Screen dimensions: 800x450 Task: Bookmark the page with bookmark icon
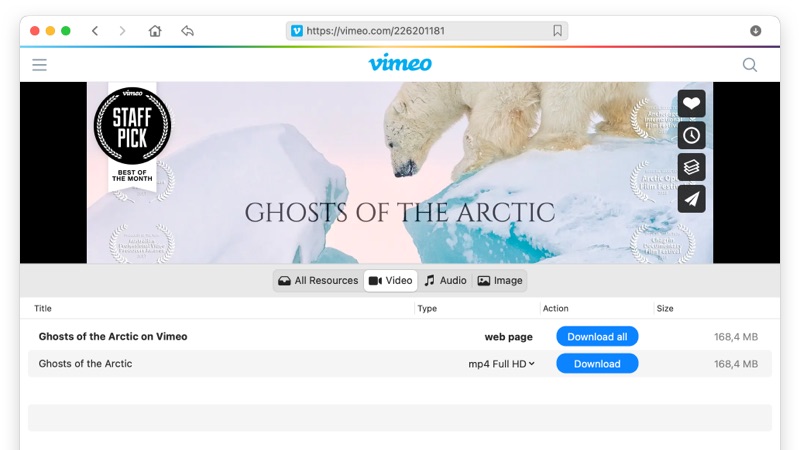(557, 31)
